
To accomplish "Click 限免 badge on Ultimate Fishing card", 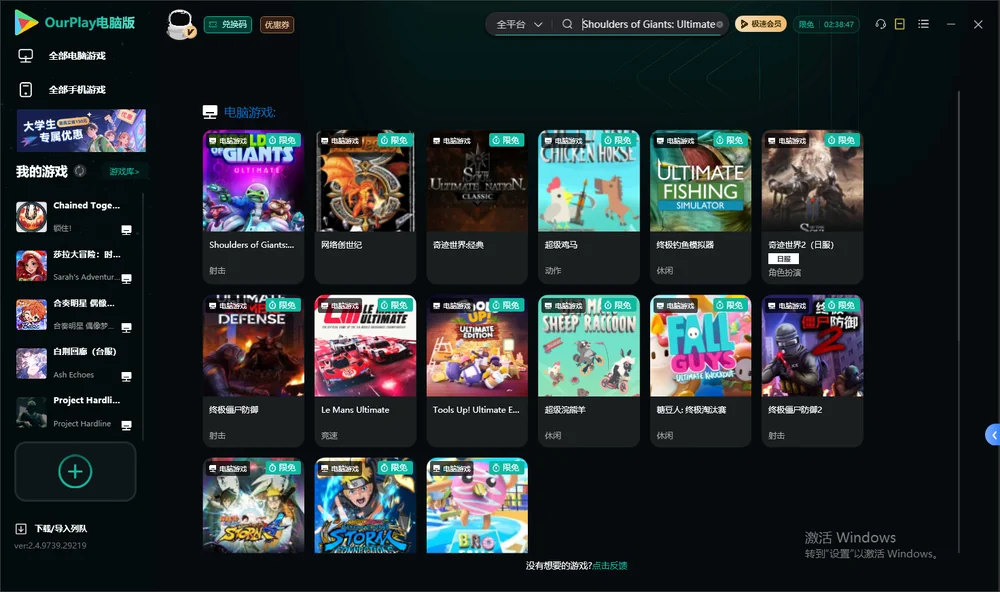I will pyautogui.click(x=730, y=140).
